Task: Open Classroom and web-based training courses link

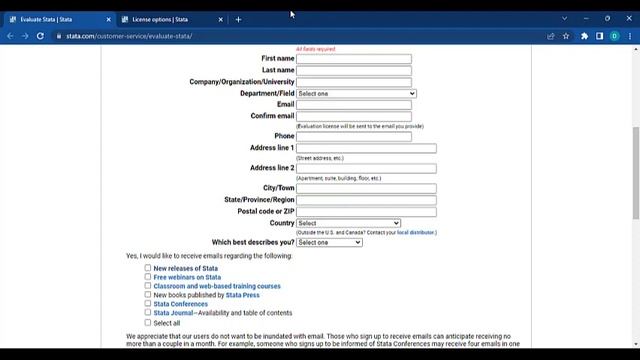Action: (217, 286)
